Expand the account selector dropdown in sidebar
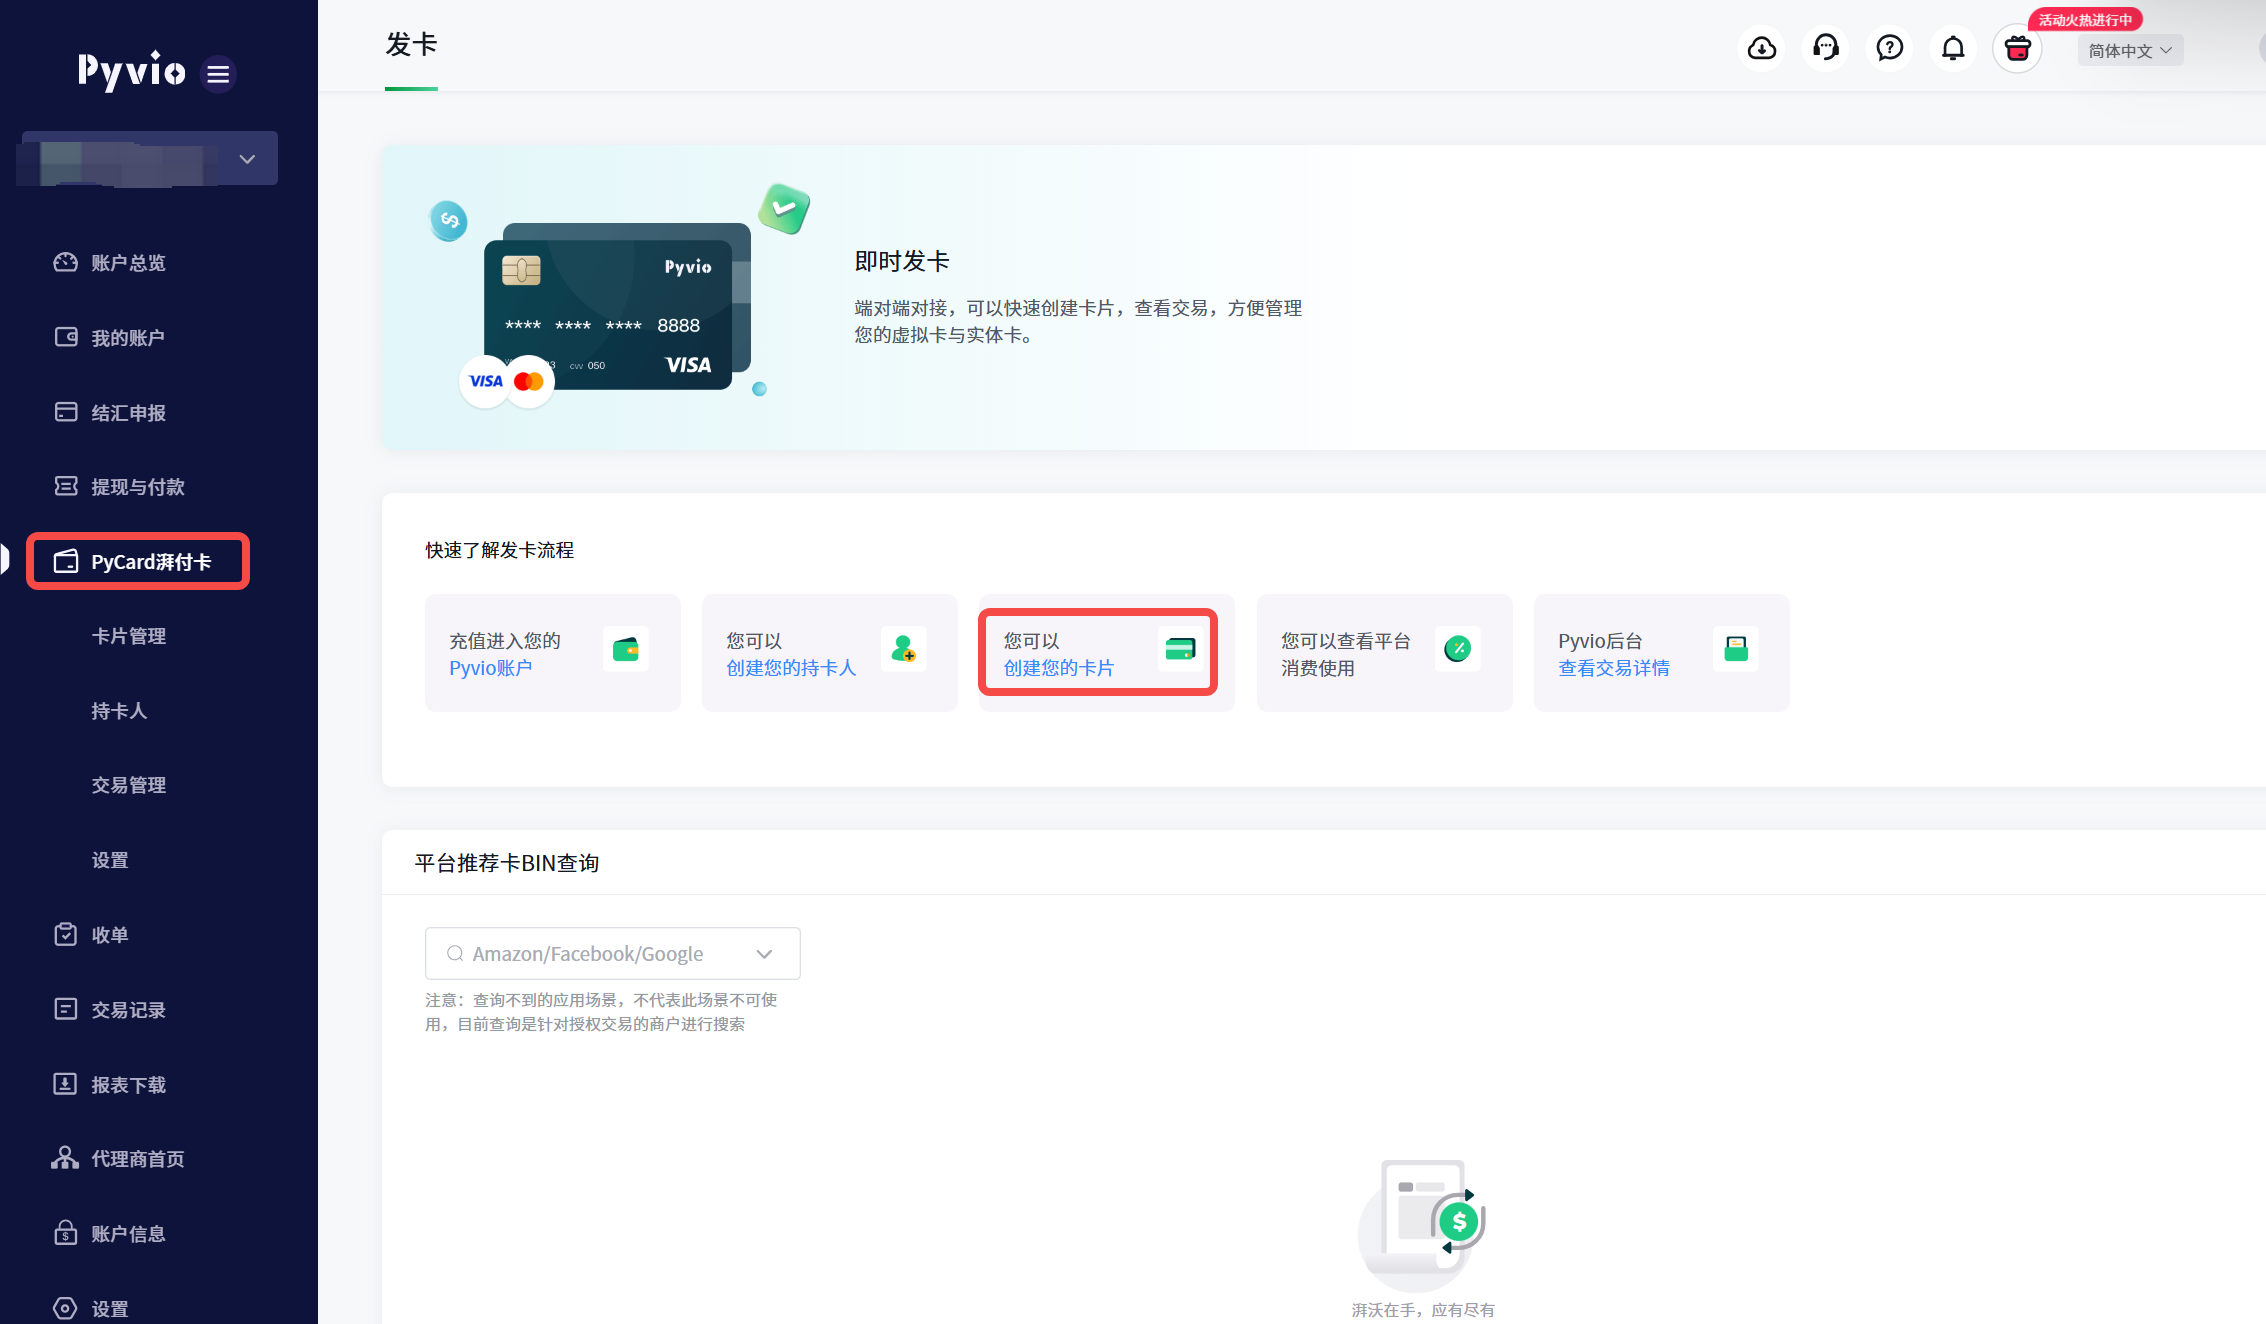The height and width of the screenshot is (1324, 2266). (x=247, y=159)
